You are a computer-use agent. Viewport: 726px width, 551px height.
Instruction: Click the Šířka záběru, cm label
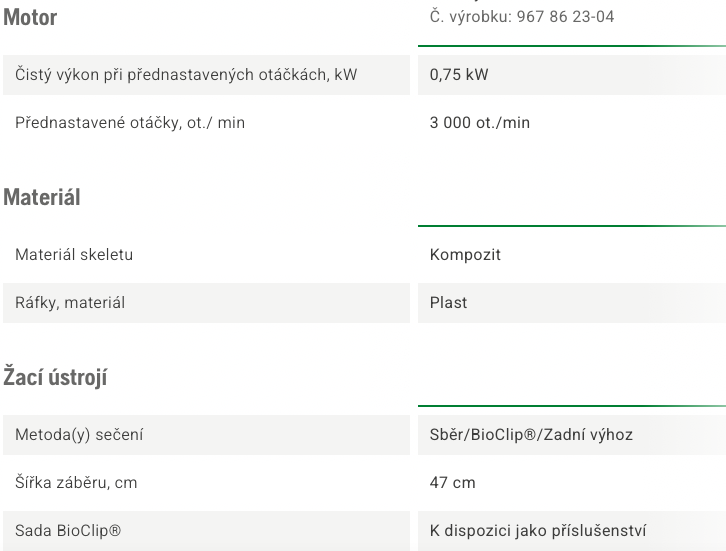tap(76, 482)
